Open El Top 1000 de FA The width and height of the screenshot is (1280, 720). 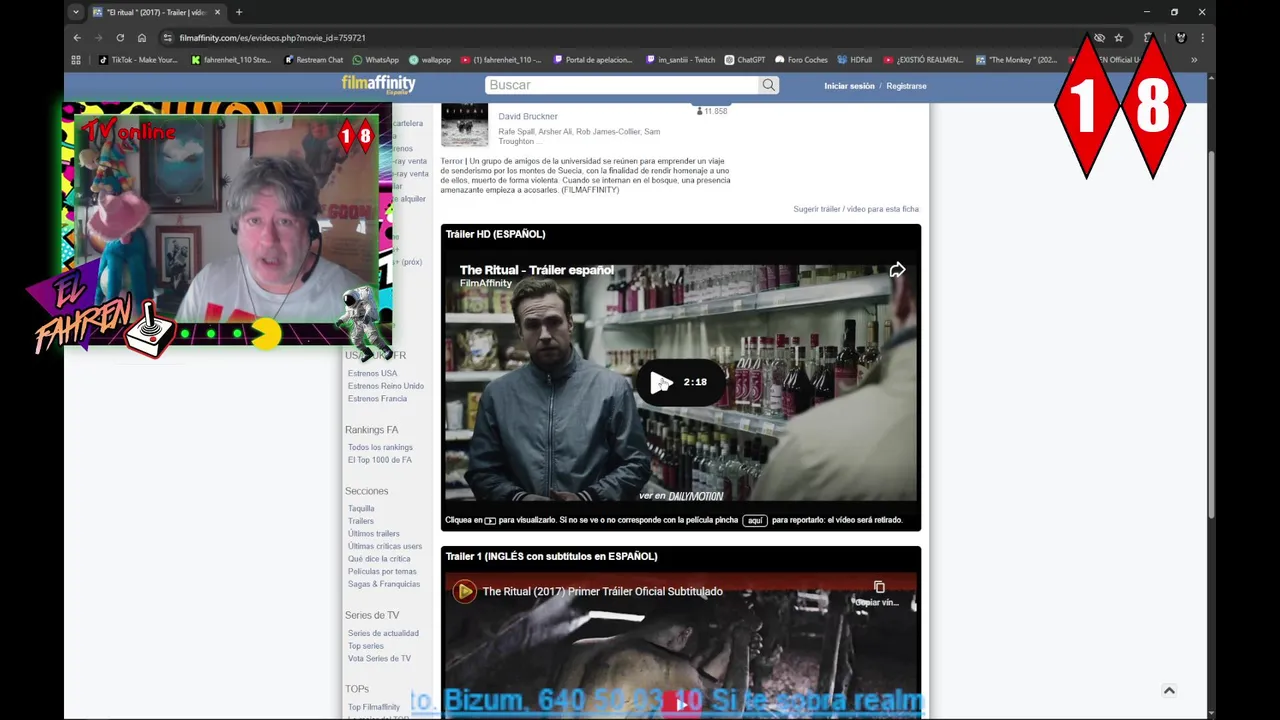click(x=380, y=460)
